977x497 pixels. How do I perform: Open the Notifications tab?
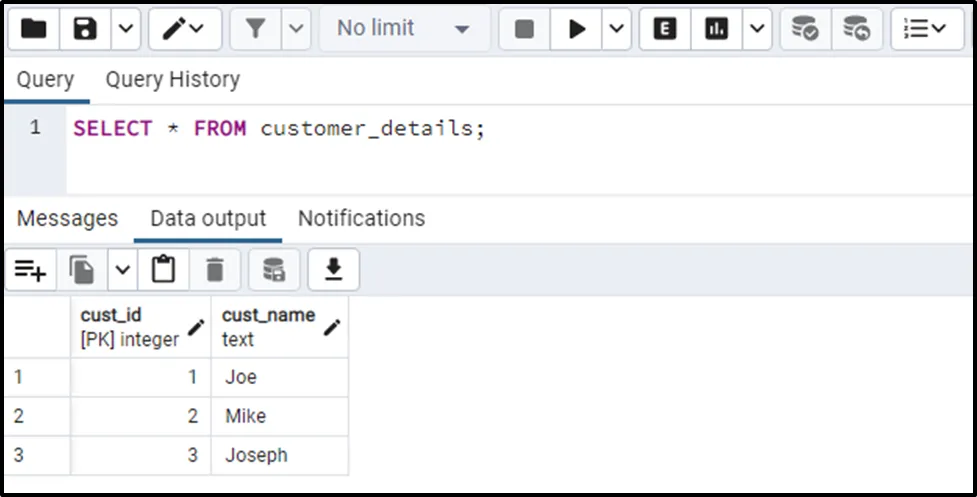coord(361,218)
